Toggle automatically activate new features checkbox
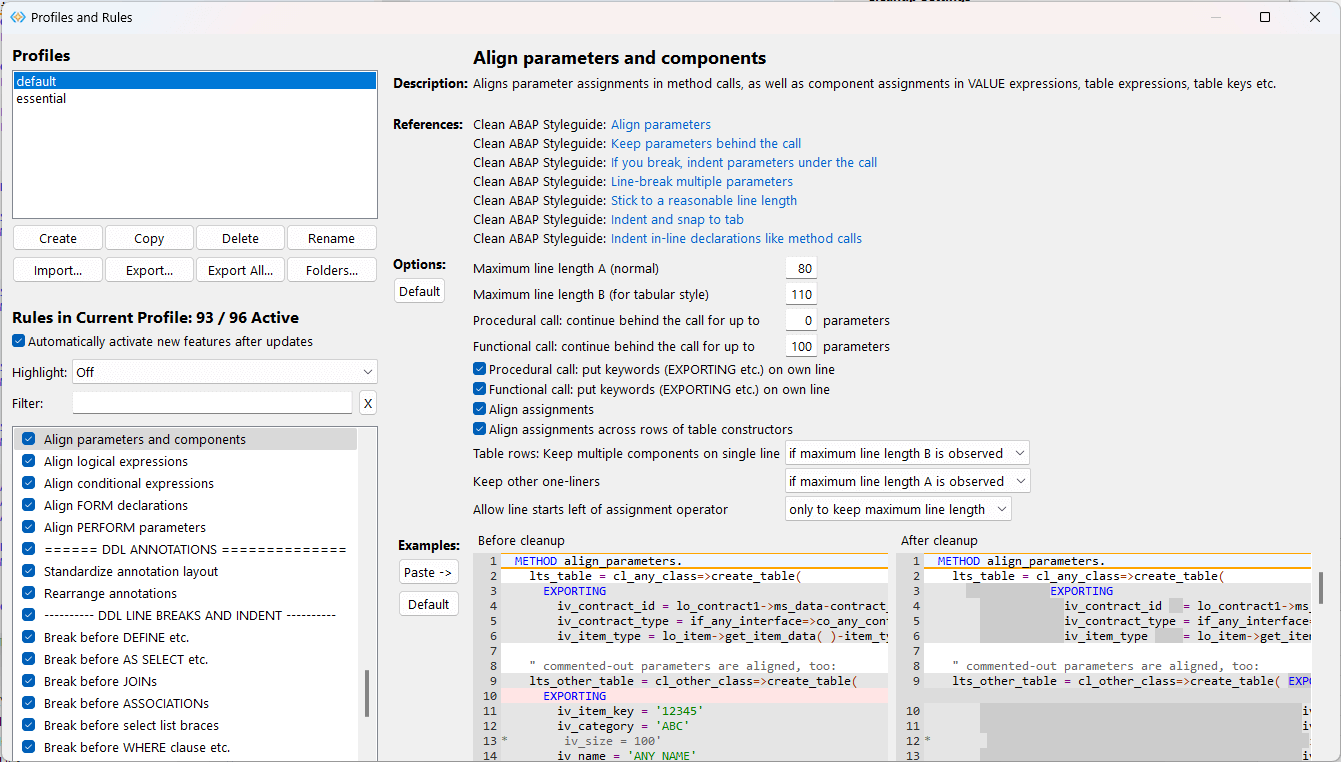The height and width of the screenshot is (762, 1341). (x=20, y=341)
